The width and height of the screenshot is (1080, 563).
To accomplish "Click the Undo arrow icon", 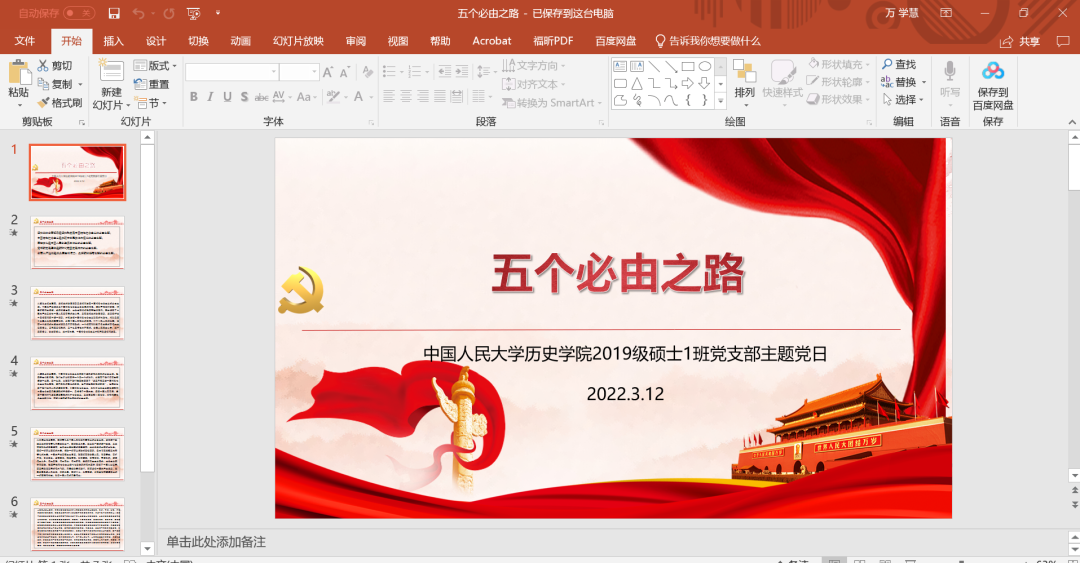I will 138,13.
